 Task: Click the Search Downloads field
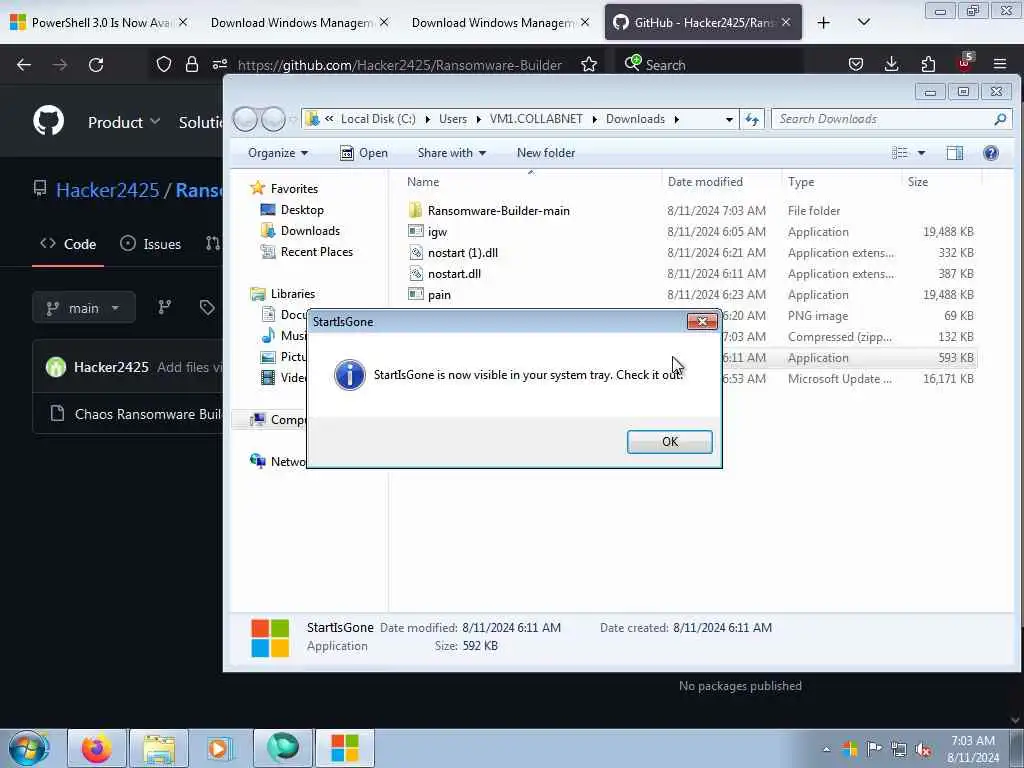tap(892, 119)
